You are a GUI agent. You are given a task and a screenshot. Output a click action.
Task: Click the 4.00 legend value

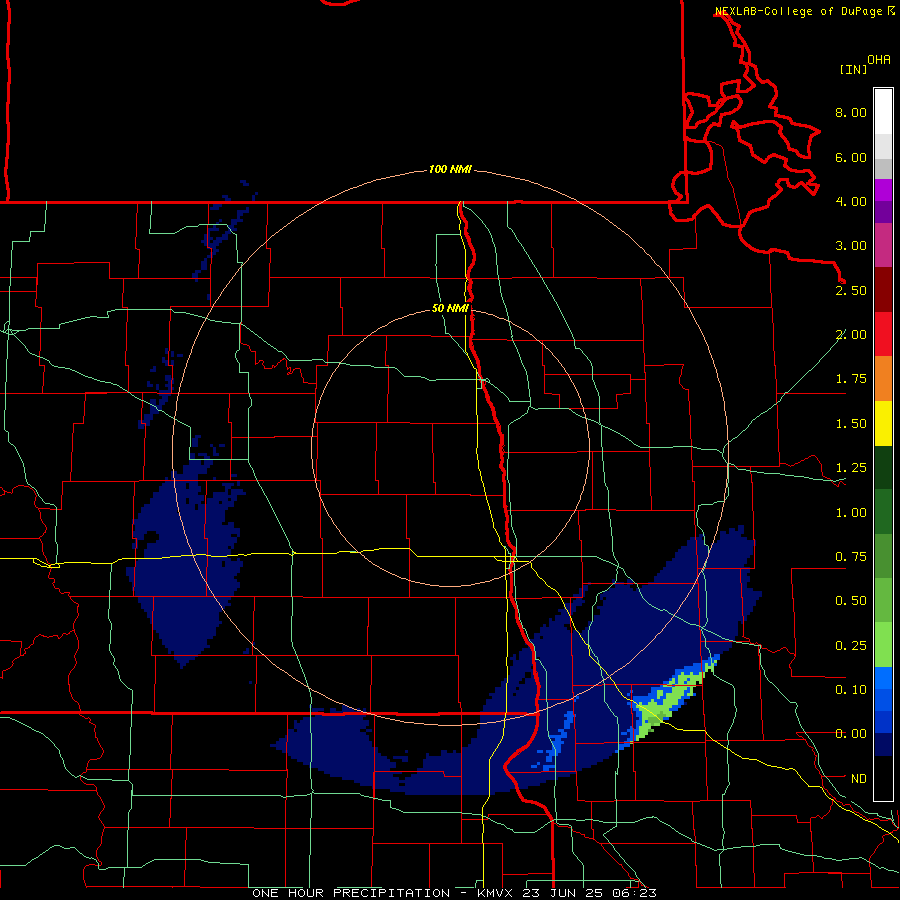(851, 201)
